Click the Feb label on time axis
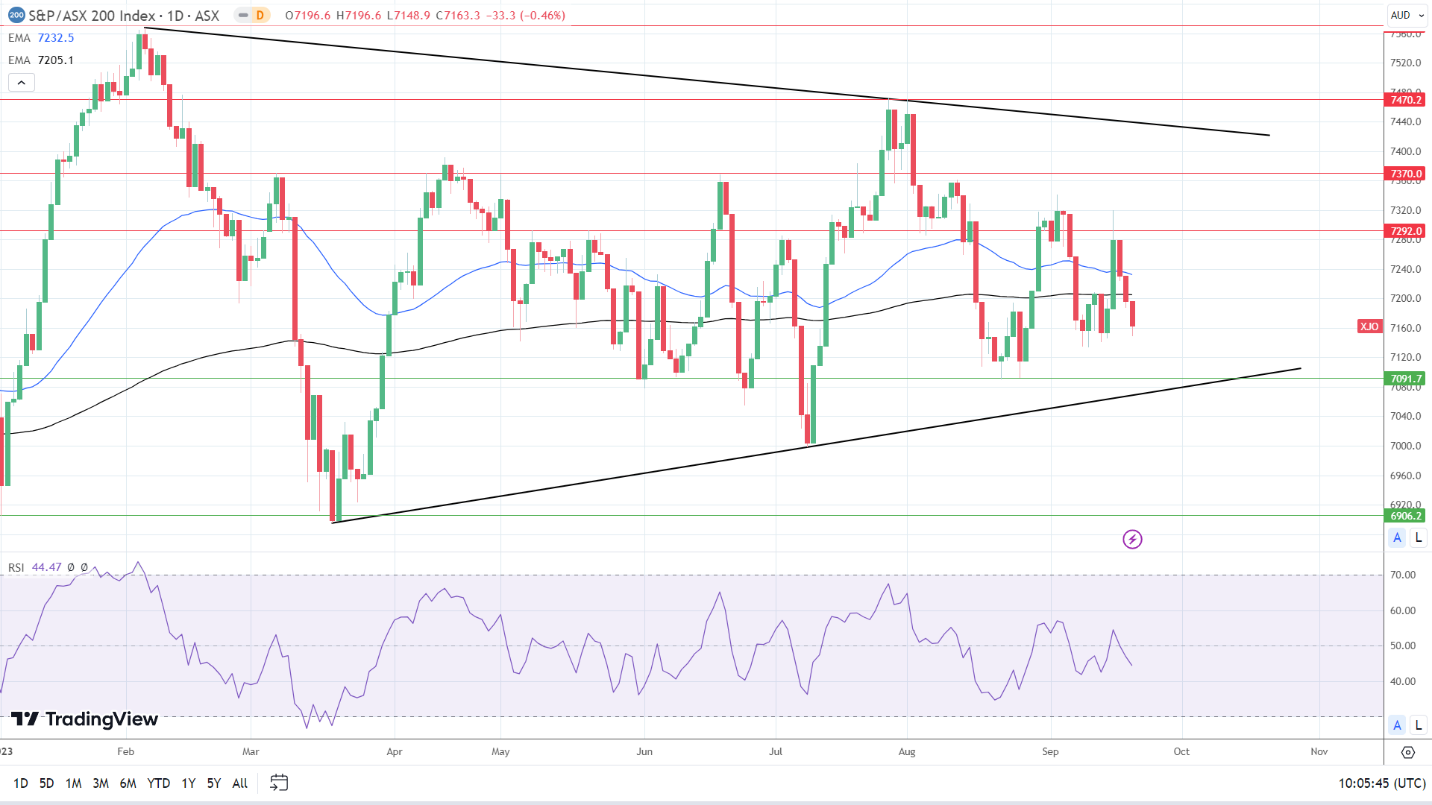The image size is (1432, 805). point(125,750)
